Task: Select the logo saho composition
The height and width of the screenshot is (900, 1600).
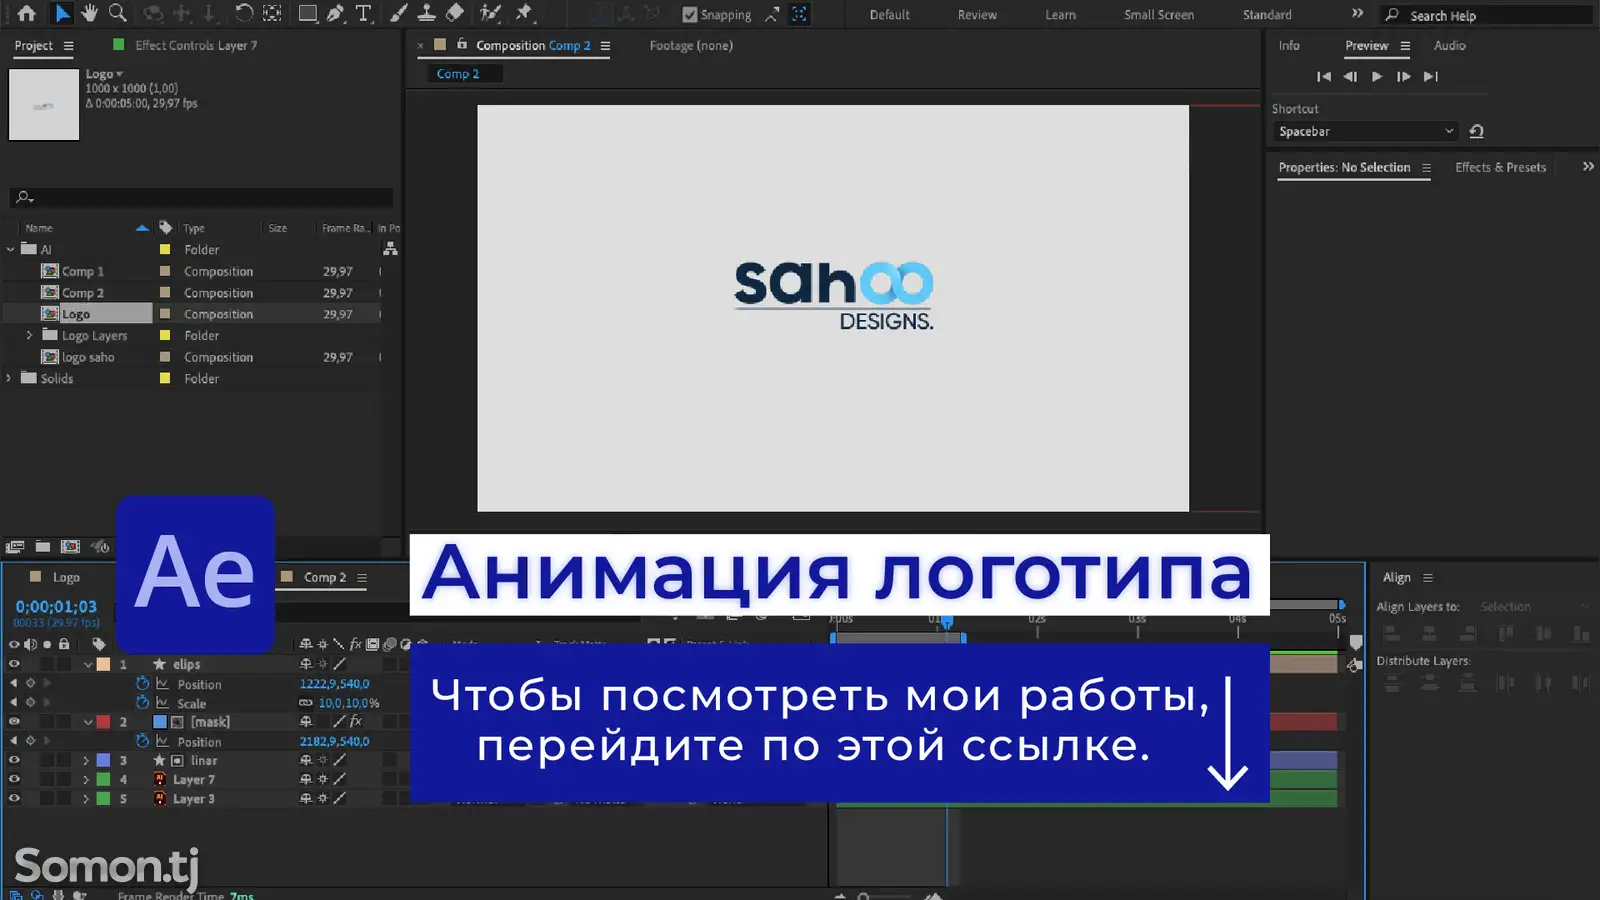Action: pyautogui.click(x=88, y=357)
